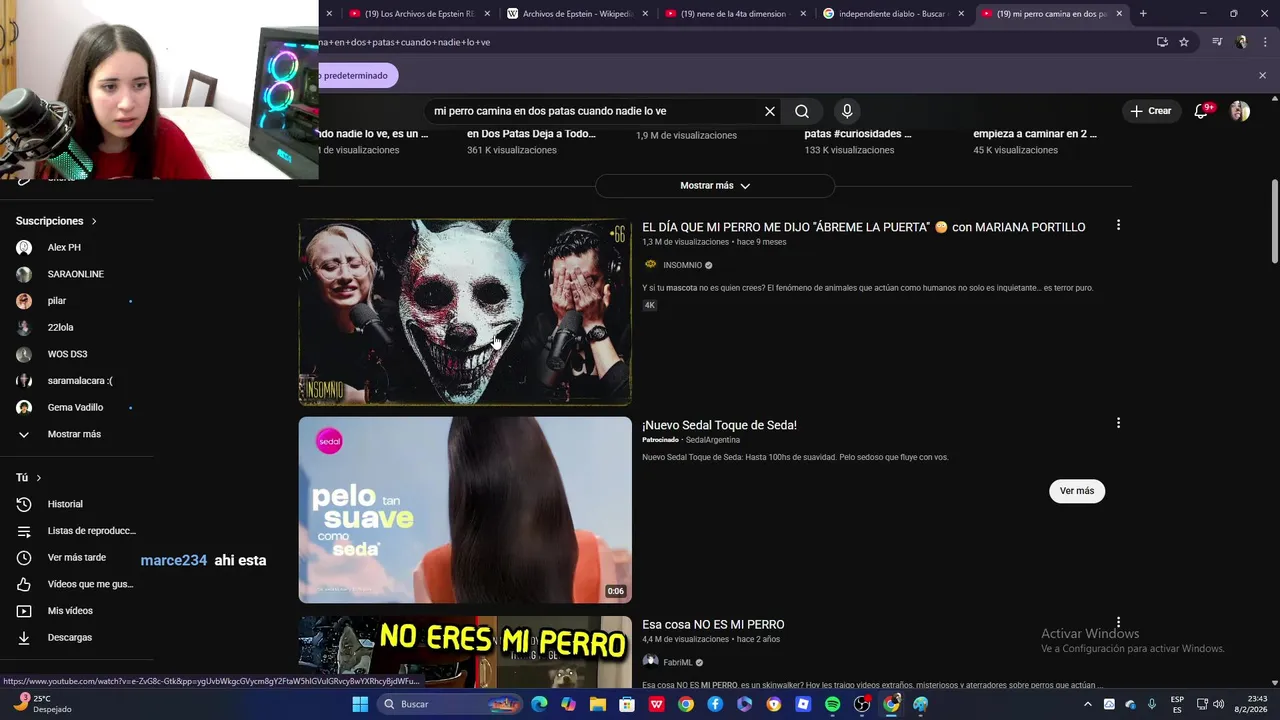The height and width of the screenshot is (720, 1280).
Task: Visit SedalArgentina sponsor link
Action: (x=712, y=440)
